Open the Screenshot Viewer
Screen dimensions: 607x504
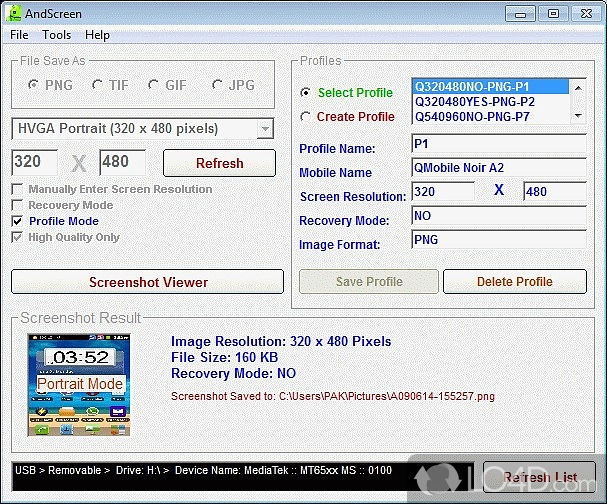point(147,282)
